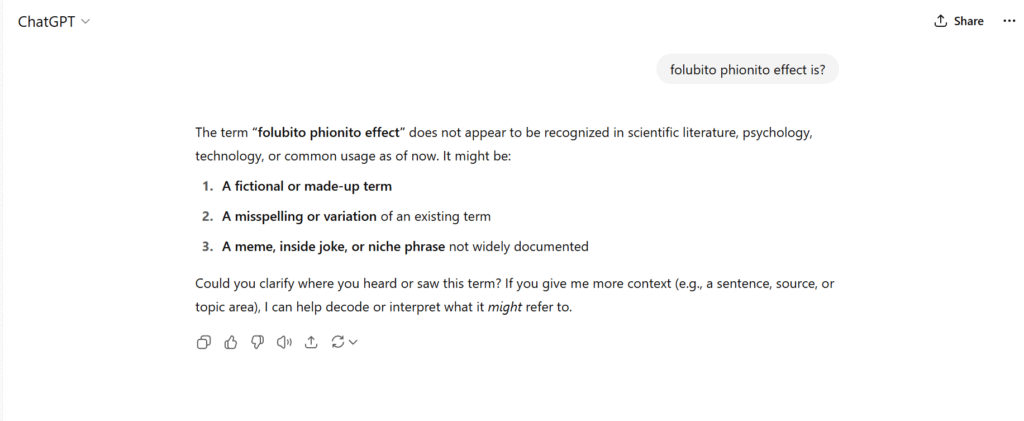Screen dimensions: 1024x421
Task: Select the user message bubble "folubito phionito effect is?"
Action: (x=747, y=69)
